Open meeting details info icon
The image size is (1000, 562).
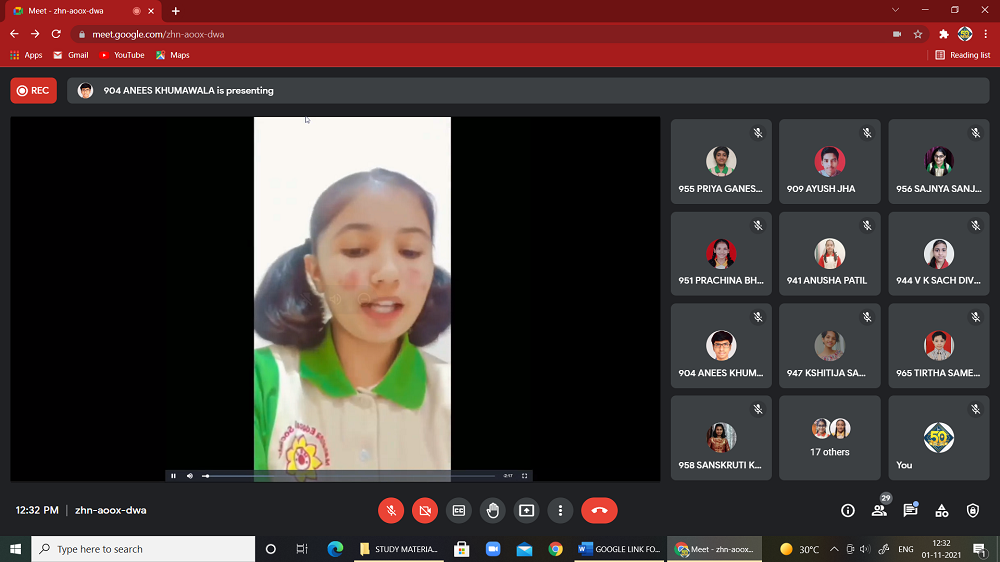tap(848, 510)
